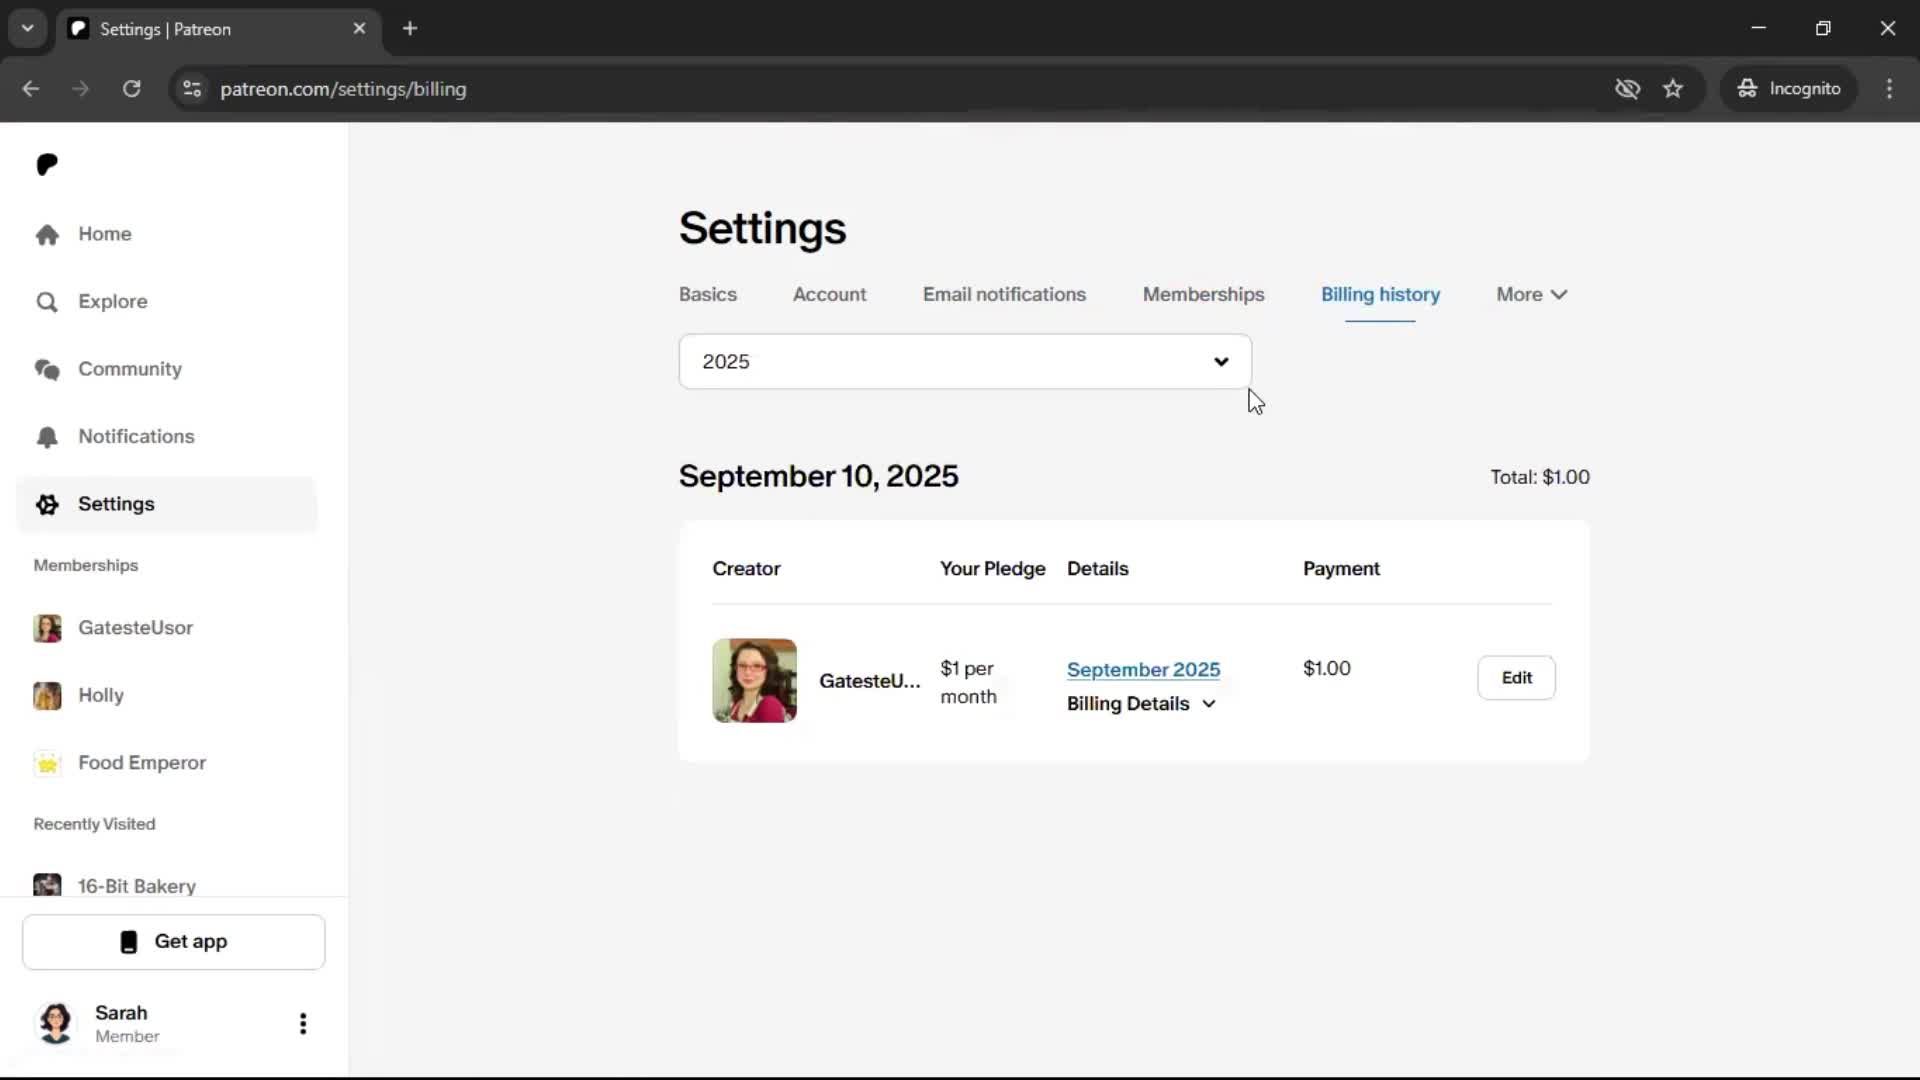Open the Email notifications tab

[x=1004, y=295]
